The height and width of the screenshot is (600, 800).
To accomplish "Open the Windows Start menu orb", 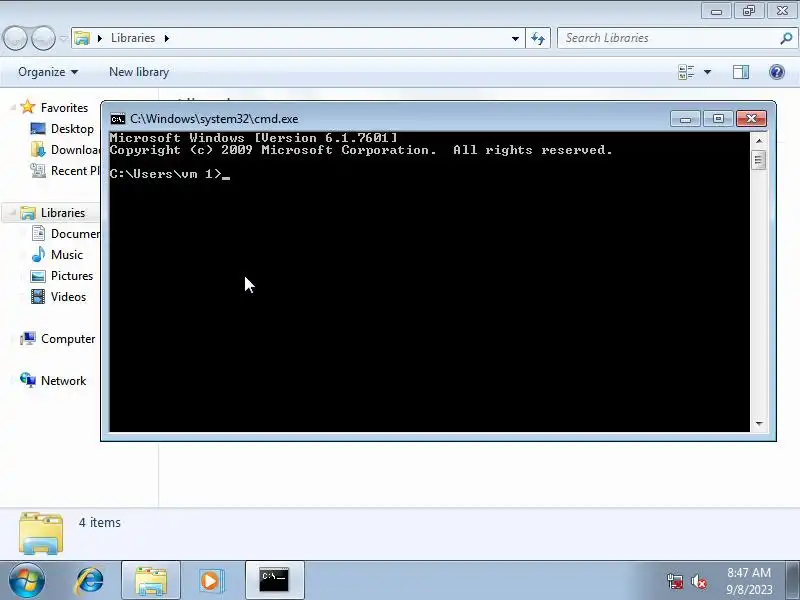I will (x=27, y=581).
